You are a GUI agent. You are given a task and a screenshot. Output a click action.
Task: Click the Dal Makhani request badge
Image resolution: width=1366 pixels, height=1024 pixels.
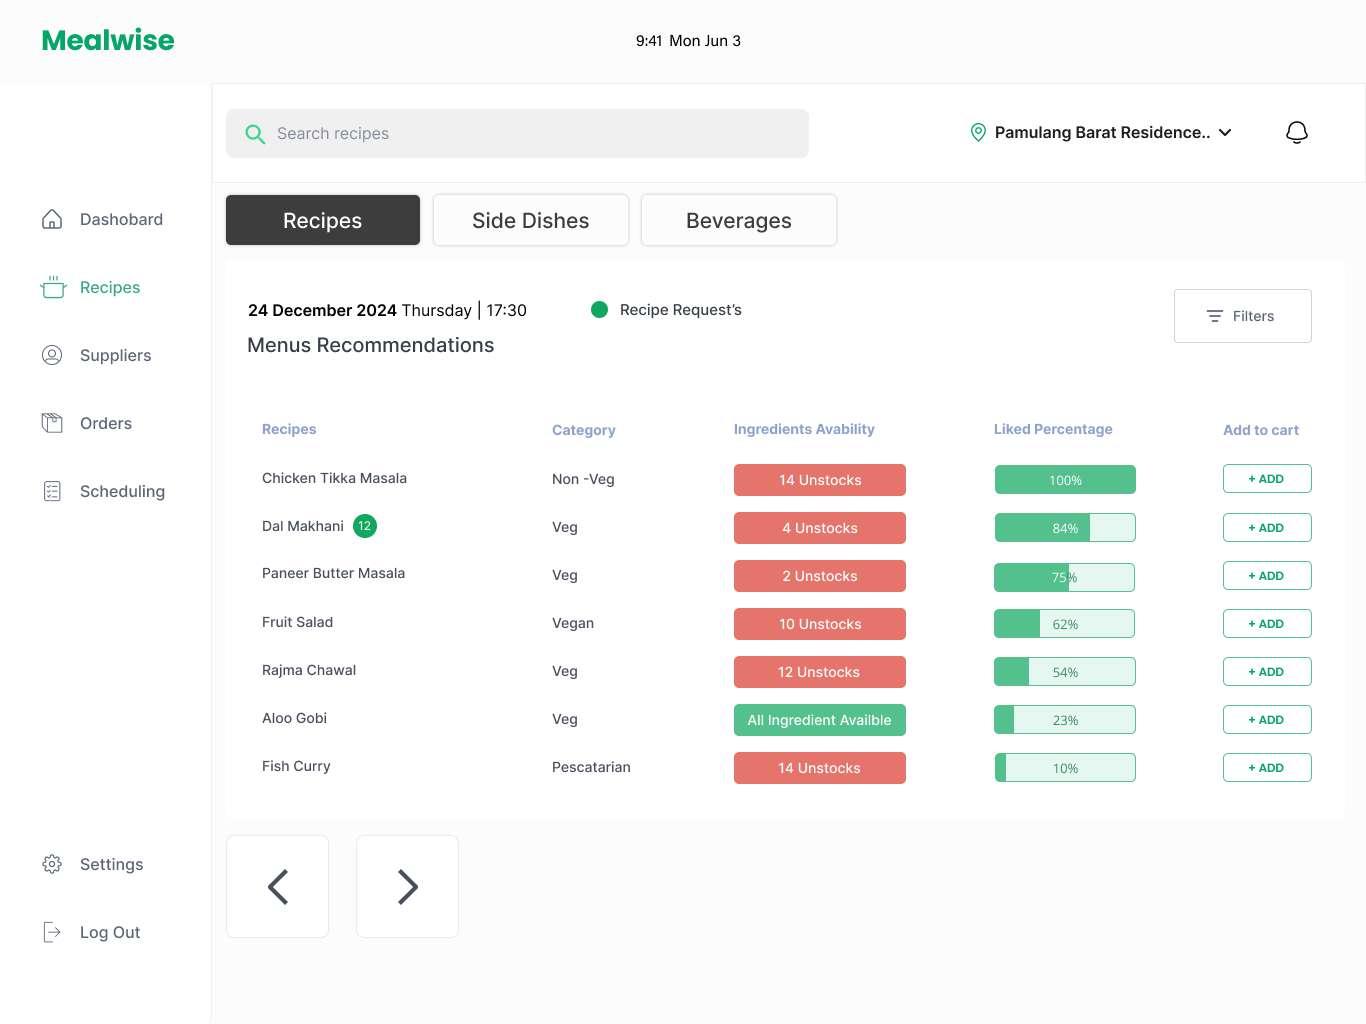(x=365, y=526)
